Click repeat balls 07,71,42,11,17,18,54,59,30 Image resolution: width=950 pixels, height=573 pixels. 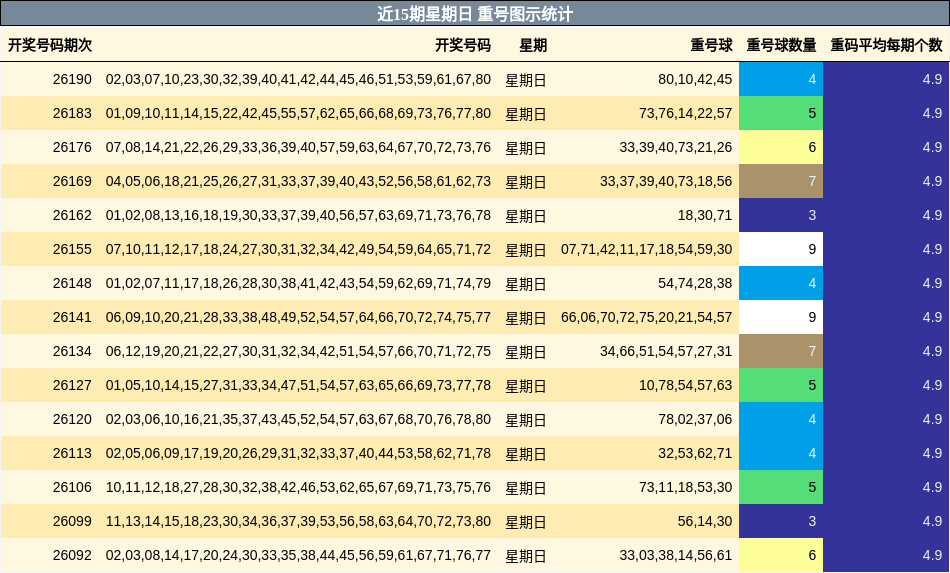click(x=646, y=249)
